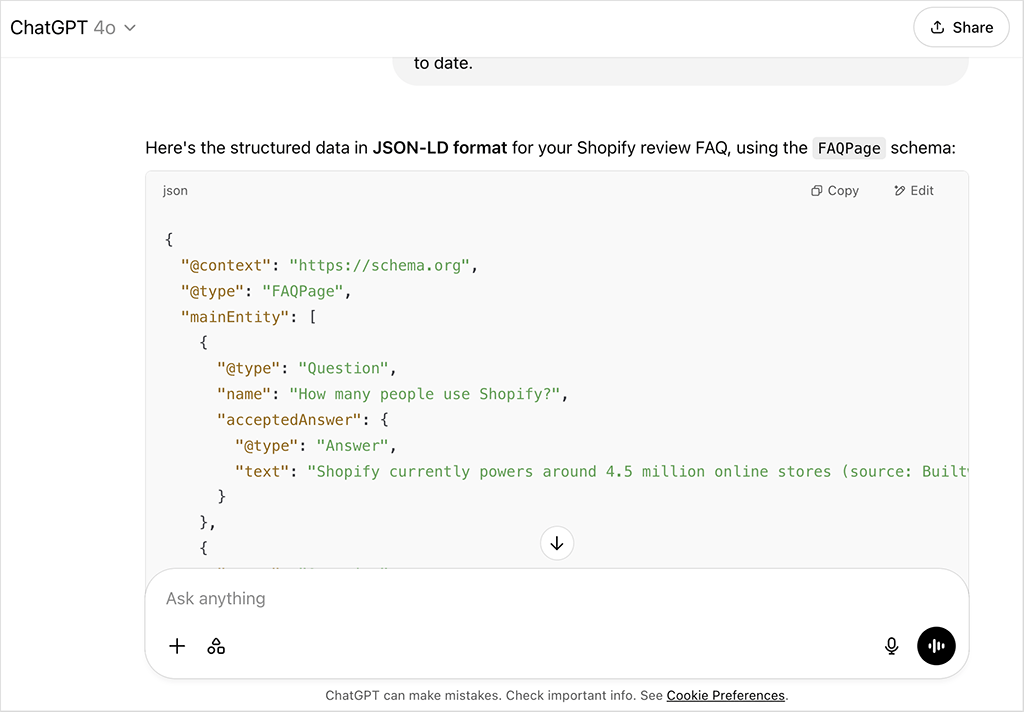Click the "Answer" type value in the code

pyautogui.click(x=353, y=445)
